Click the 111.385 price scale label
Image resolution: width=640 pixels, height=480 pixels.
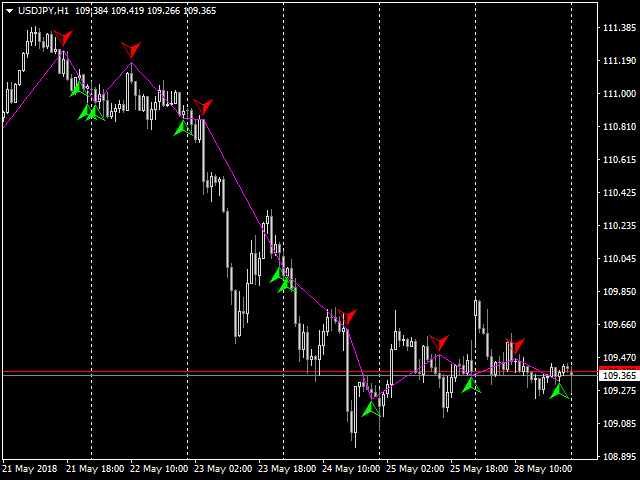click(619, 28)
